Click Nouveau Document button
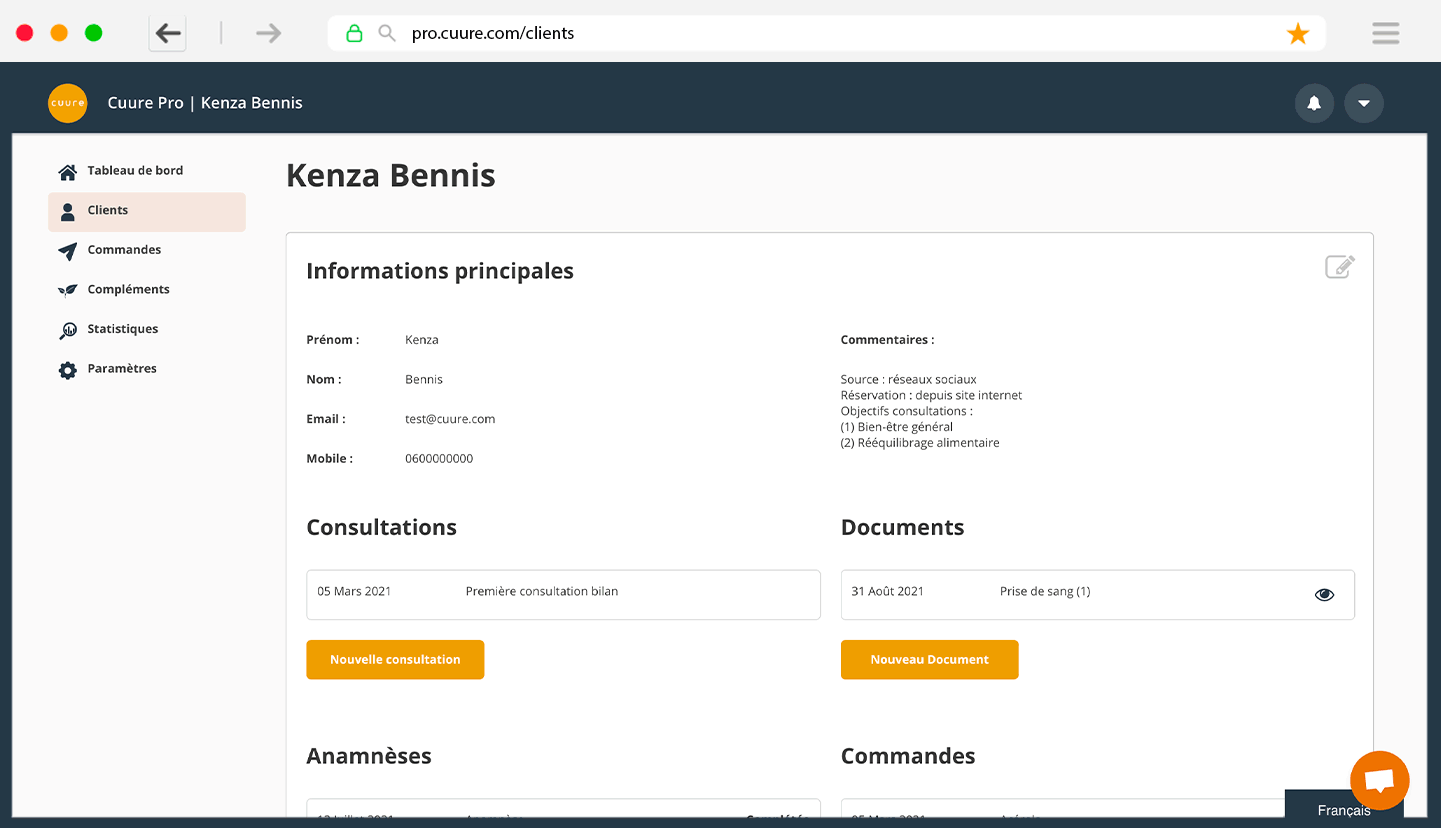This screenshot has height=828, width=1441. tap(929, 660)
